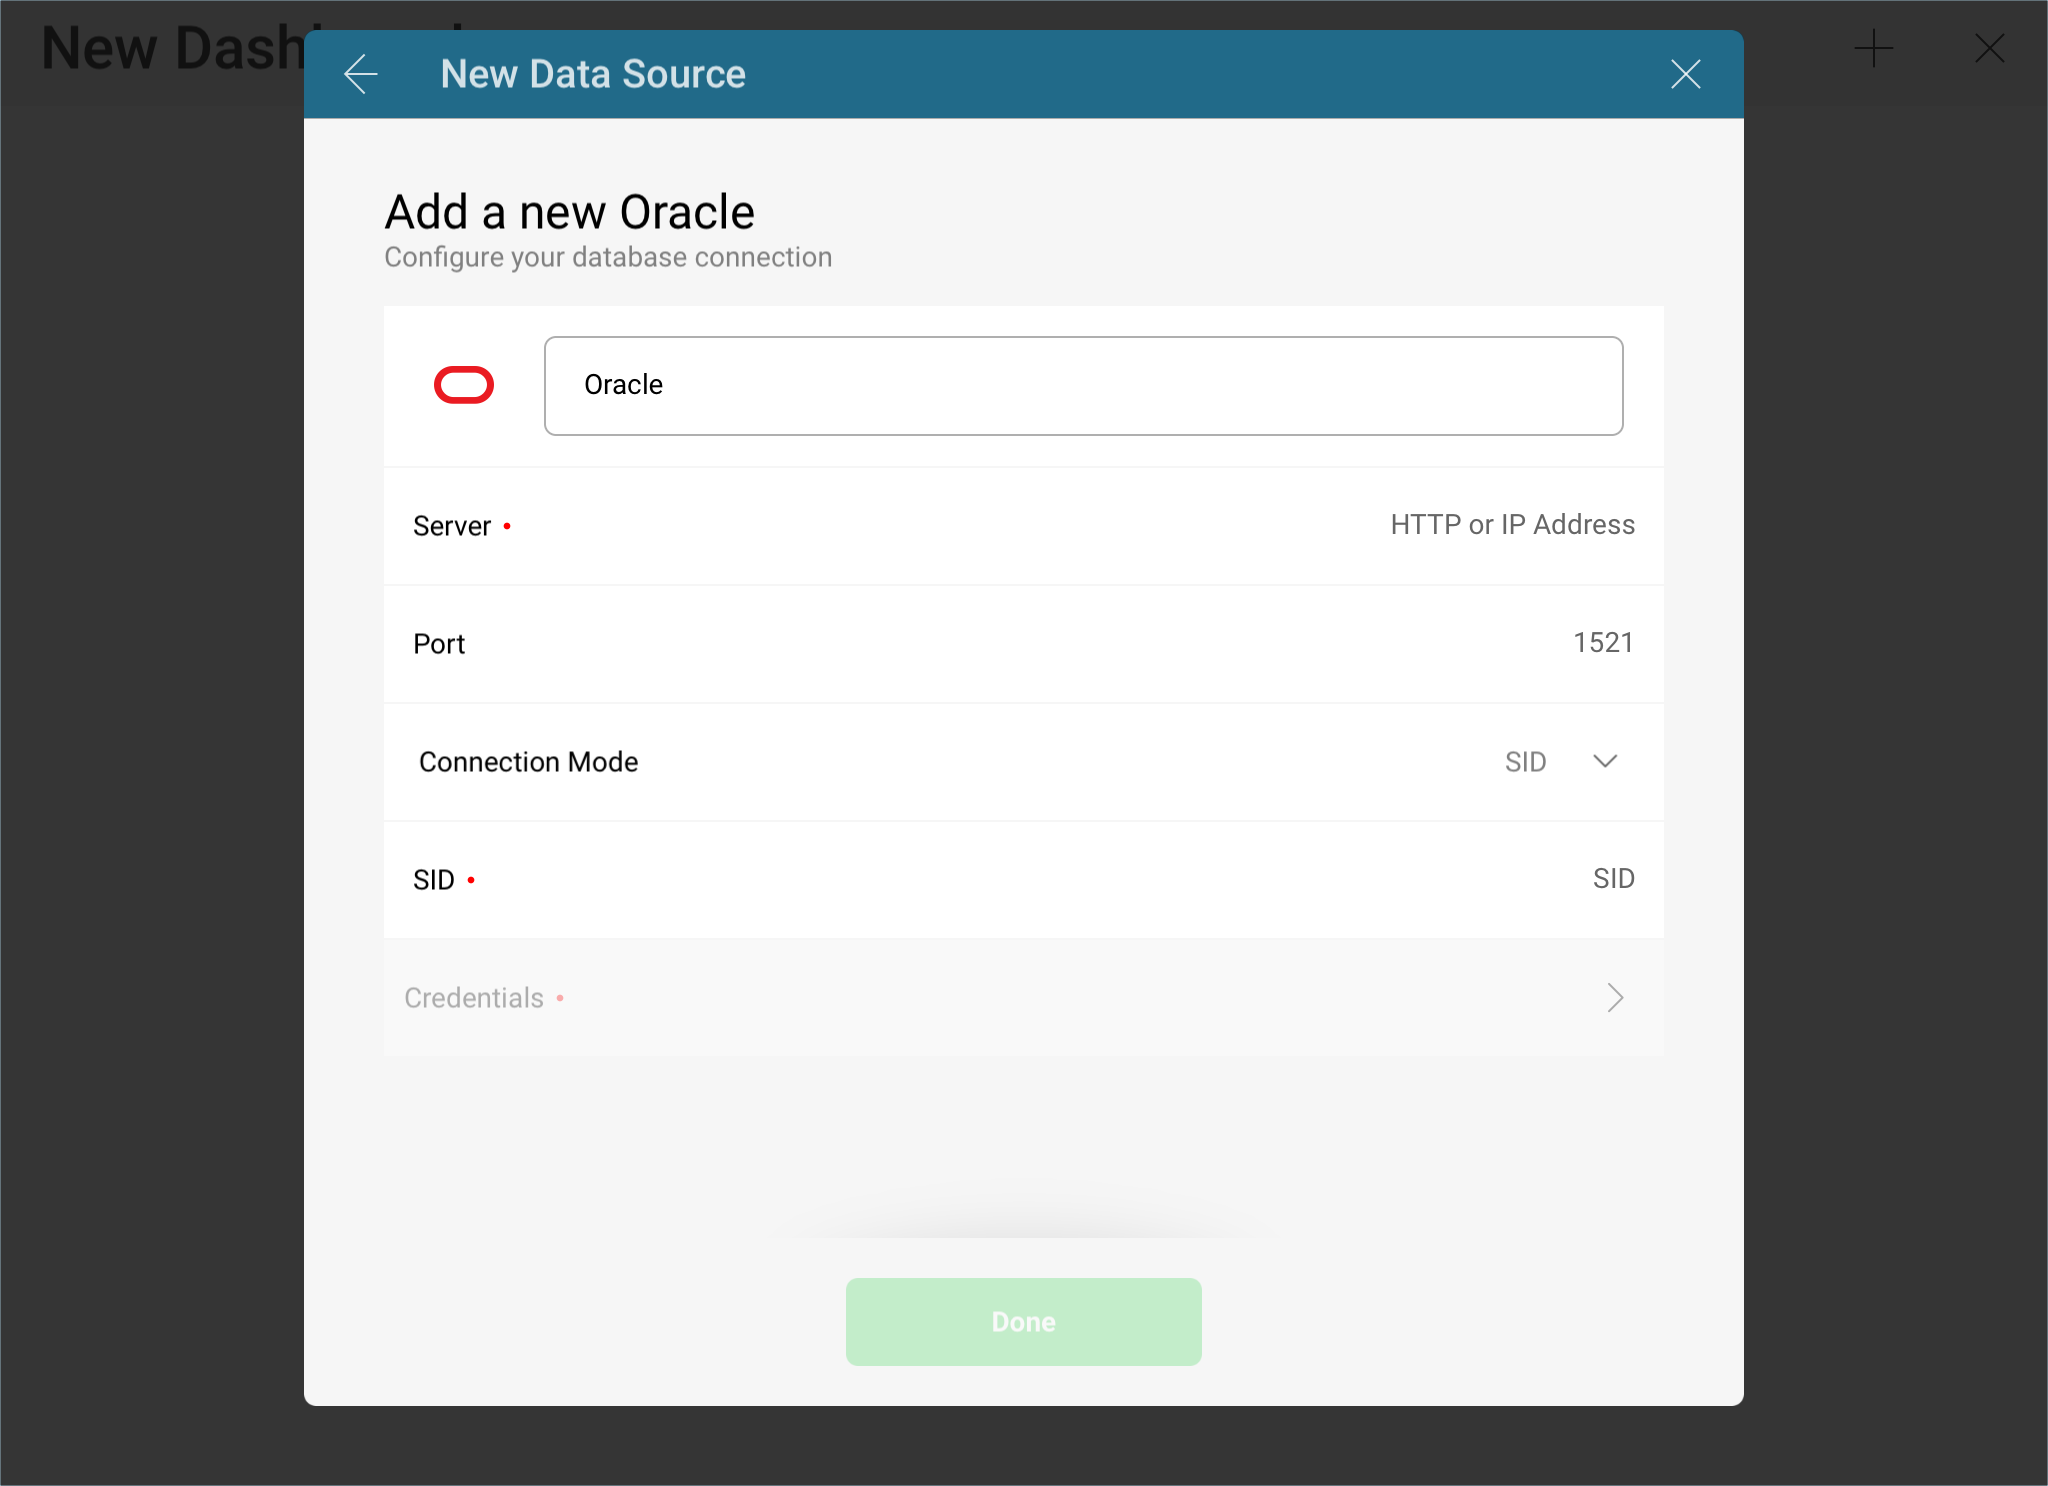Click the New Data Source title
Image resolution: width=2048 pixels, height=1486 pixels.
tap(593, 74)
